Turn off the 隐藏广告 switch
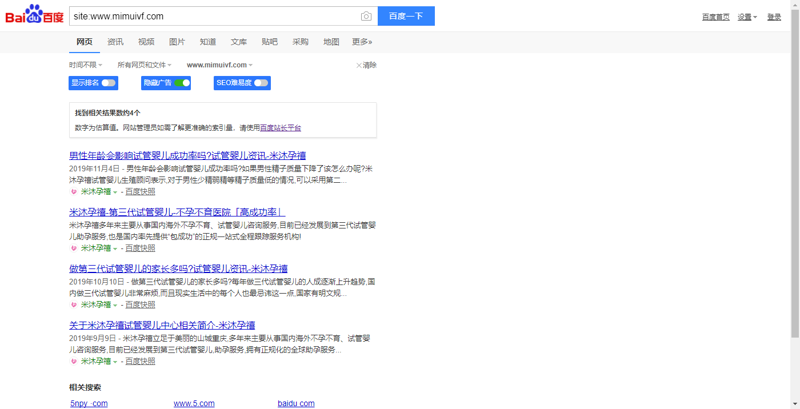This screenshot has height=409, width=800. click(181, 83)
